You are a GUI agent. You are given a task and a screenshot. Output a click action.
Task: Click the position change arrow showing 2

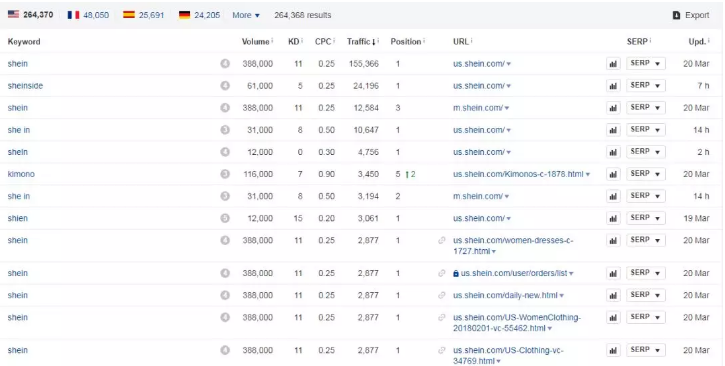point(410,174)
